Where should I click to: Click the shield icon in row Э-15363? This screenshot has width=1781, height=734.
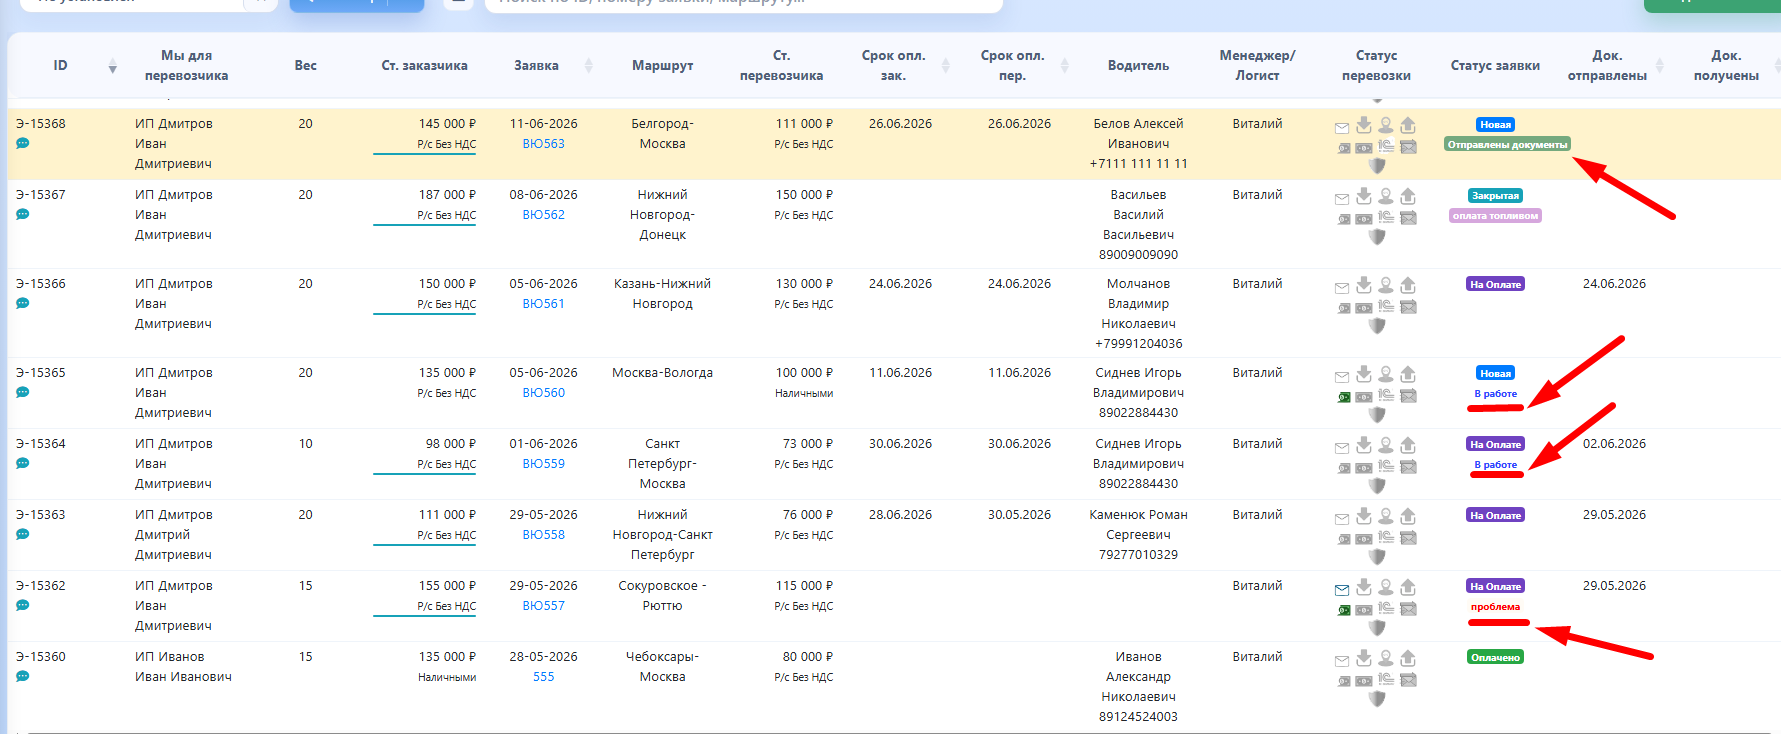(x=1377, y=556)
